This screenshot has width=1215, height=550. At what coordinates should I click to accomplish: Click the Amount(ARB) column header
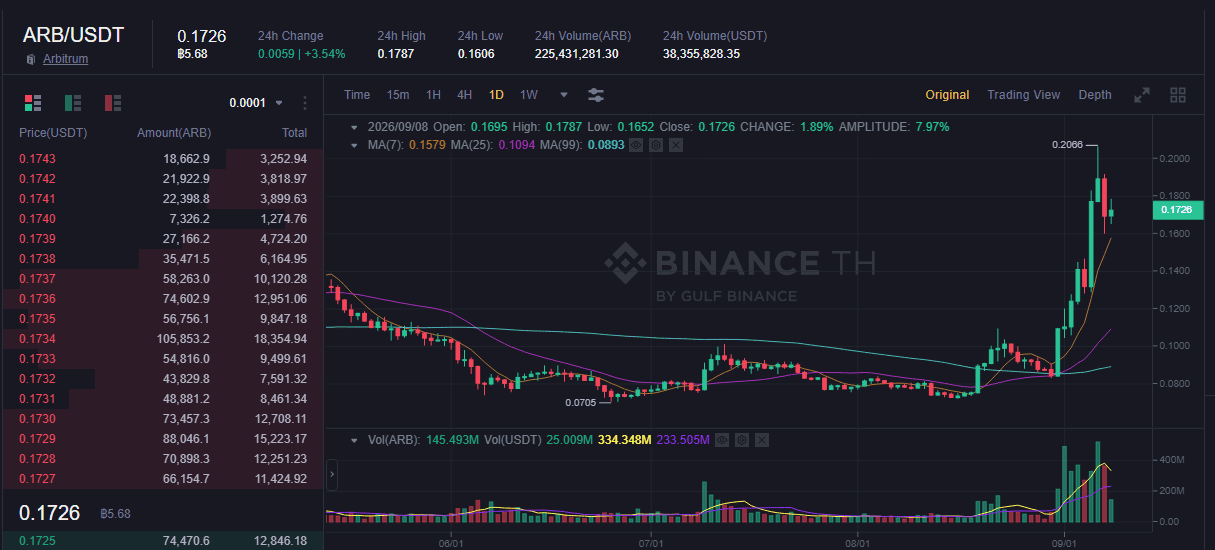pyautogui.click(x=174, y=133)
